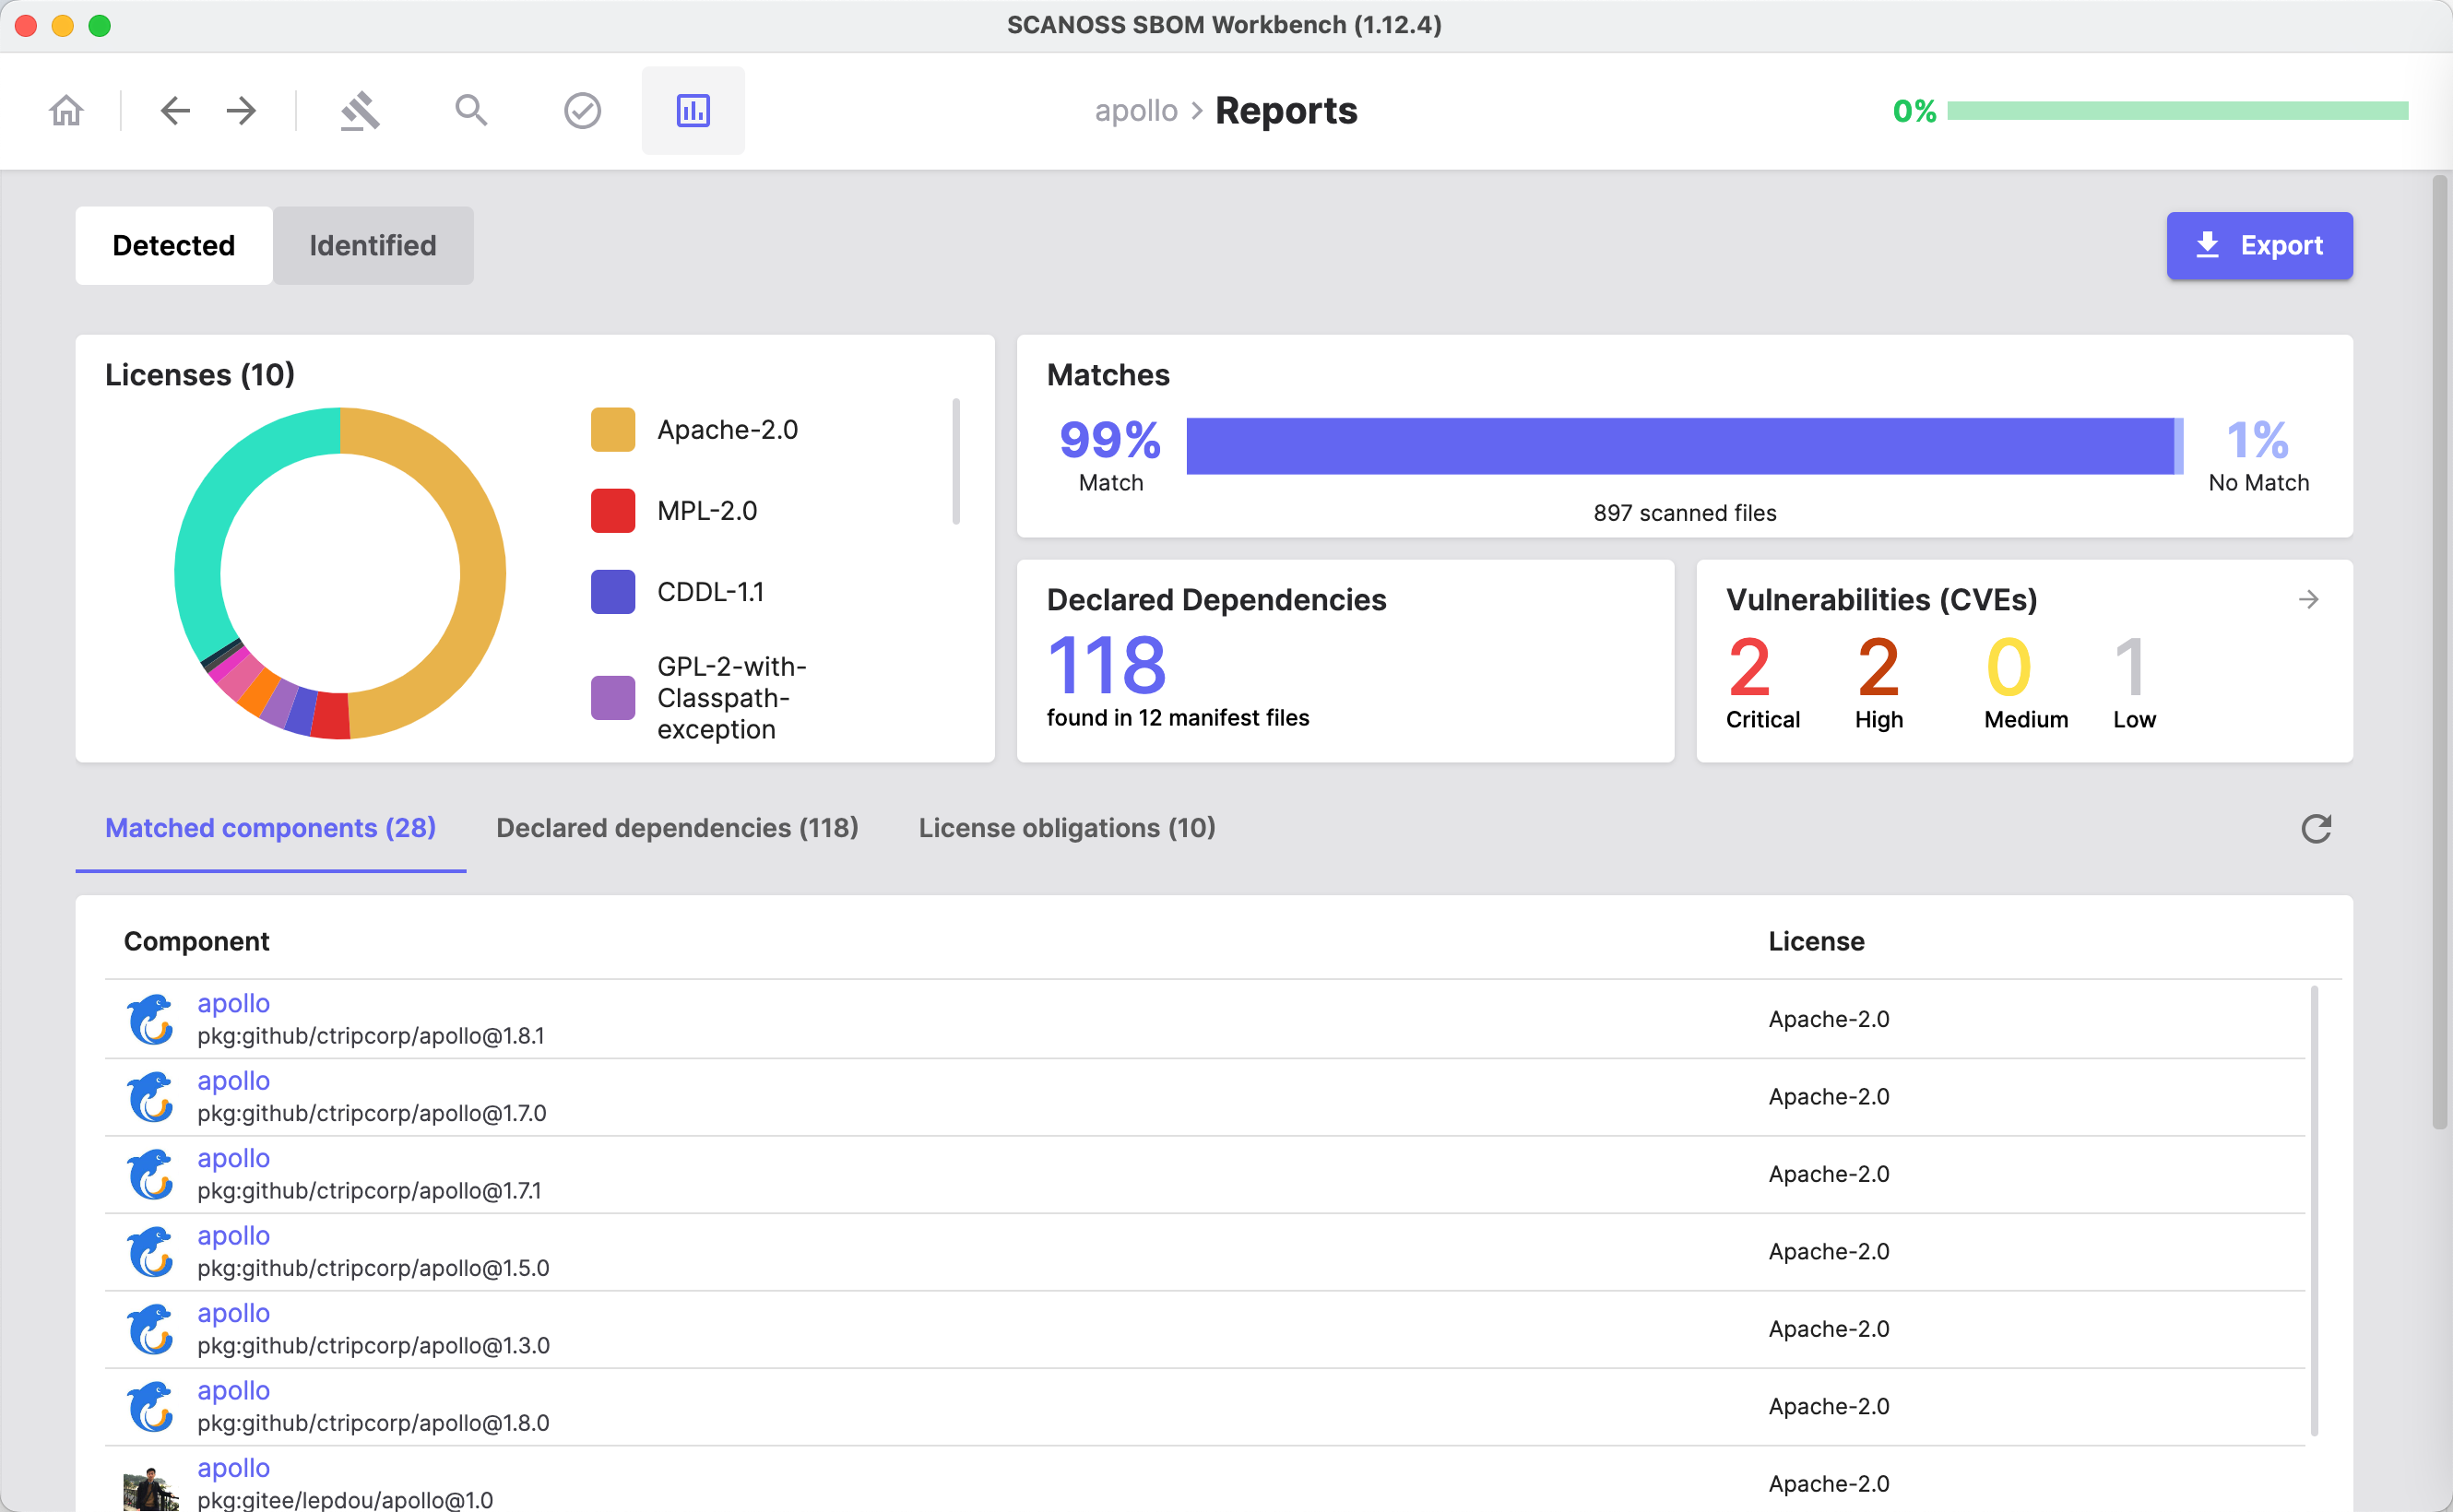Open apollo component version 1.8.1 link

233,1003
